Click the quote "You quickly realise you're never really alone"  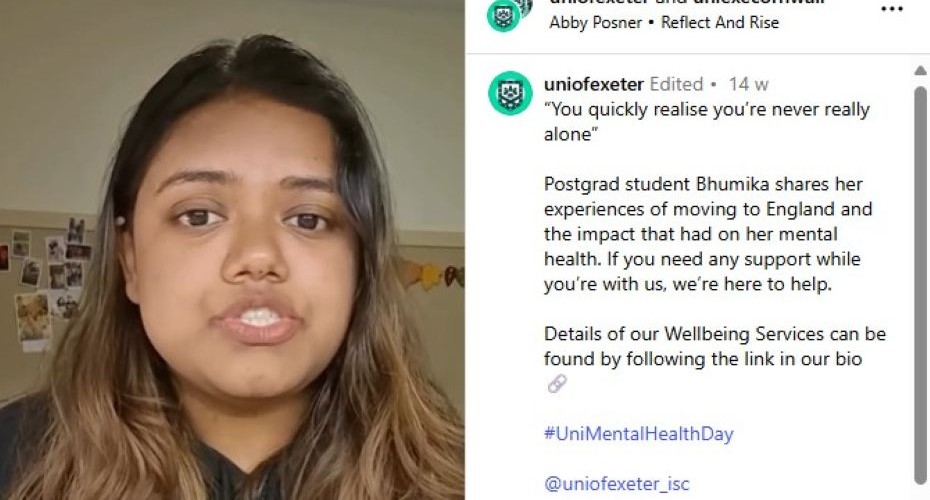click(707, 122)
